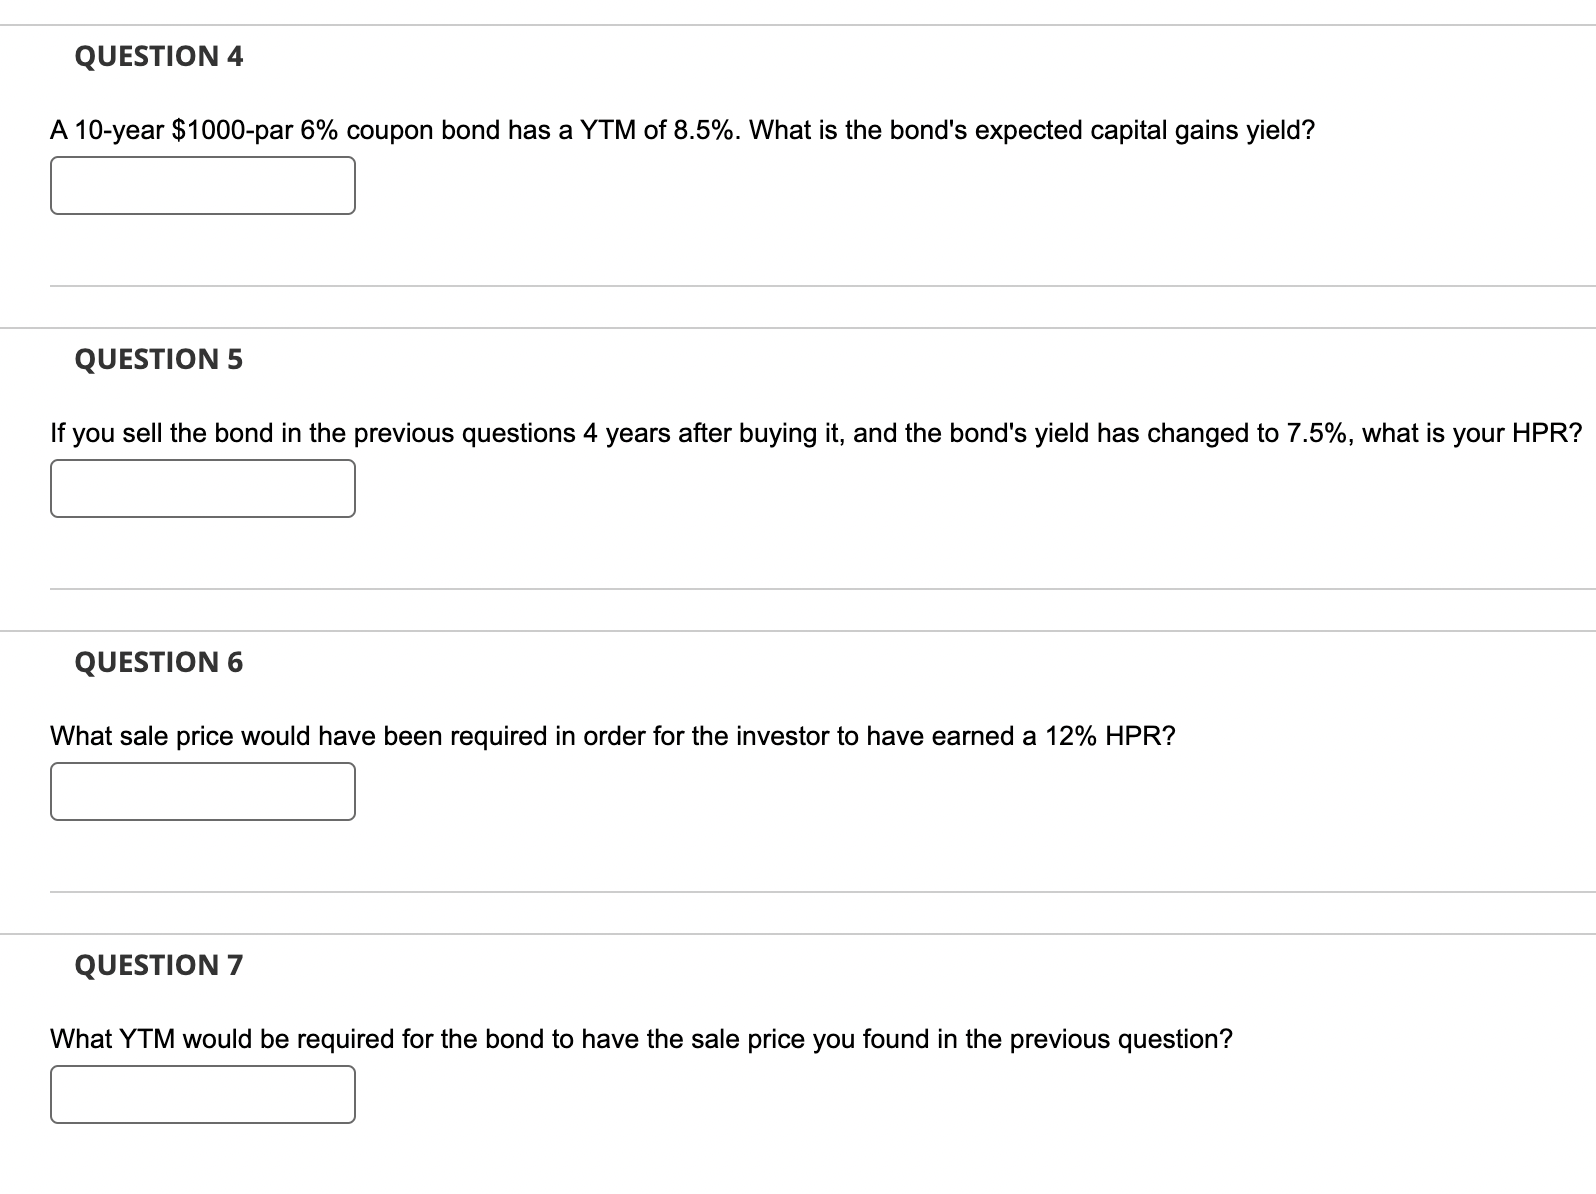Click the required YTM question text
Viewport: 1596px width, 1194px height.
click(640, 1038)
